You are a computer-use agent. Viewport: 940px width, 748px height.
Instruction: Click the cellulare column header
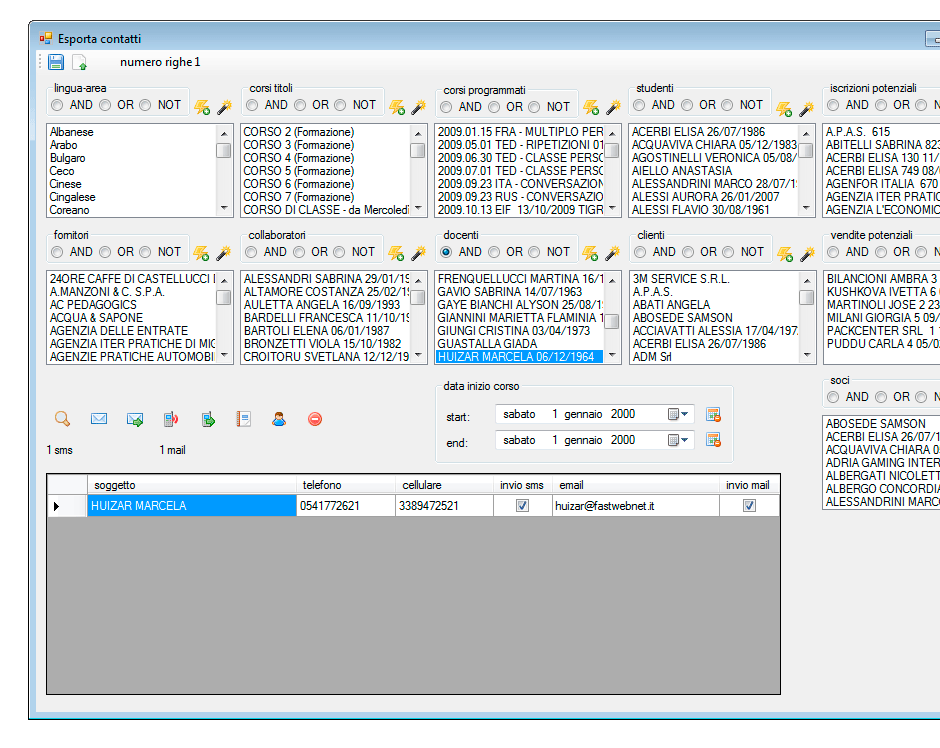tap(444, 485)
